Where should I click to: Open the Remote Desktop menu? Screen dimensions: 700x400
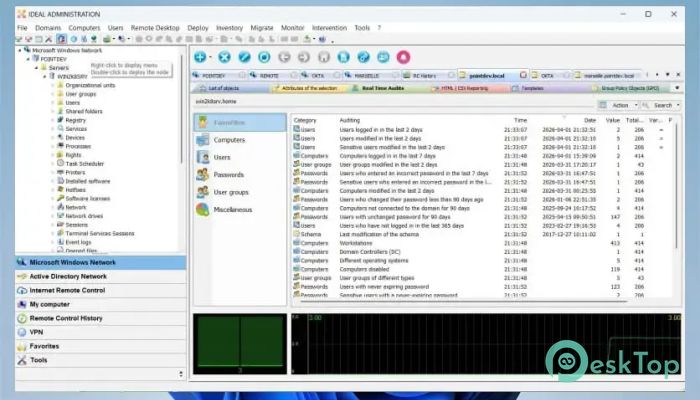(x=155, y=28)
